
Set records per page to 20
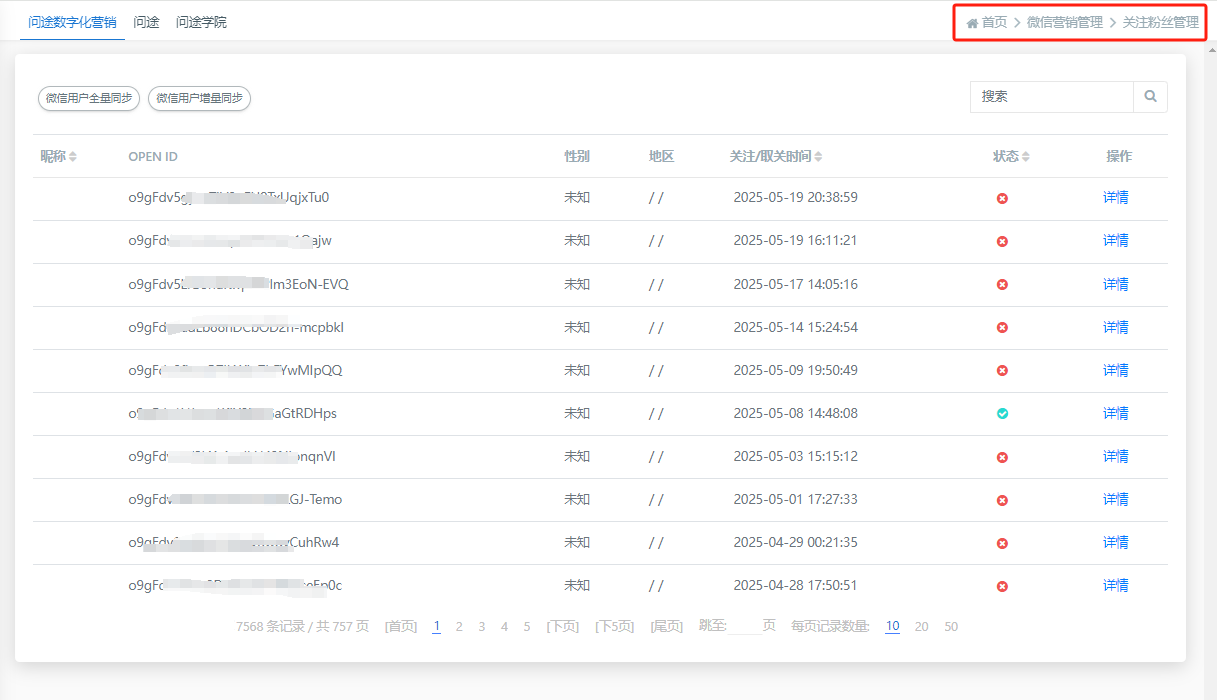tap(921, 627)
